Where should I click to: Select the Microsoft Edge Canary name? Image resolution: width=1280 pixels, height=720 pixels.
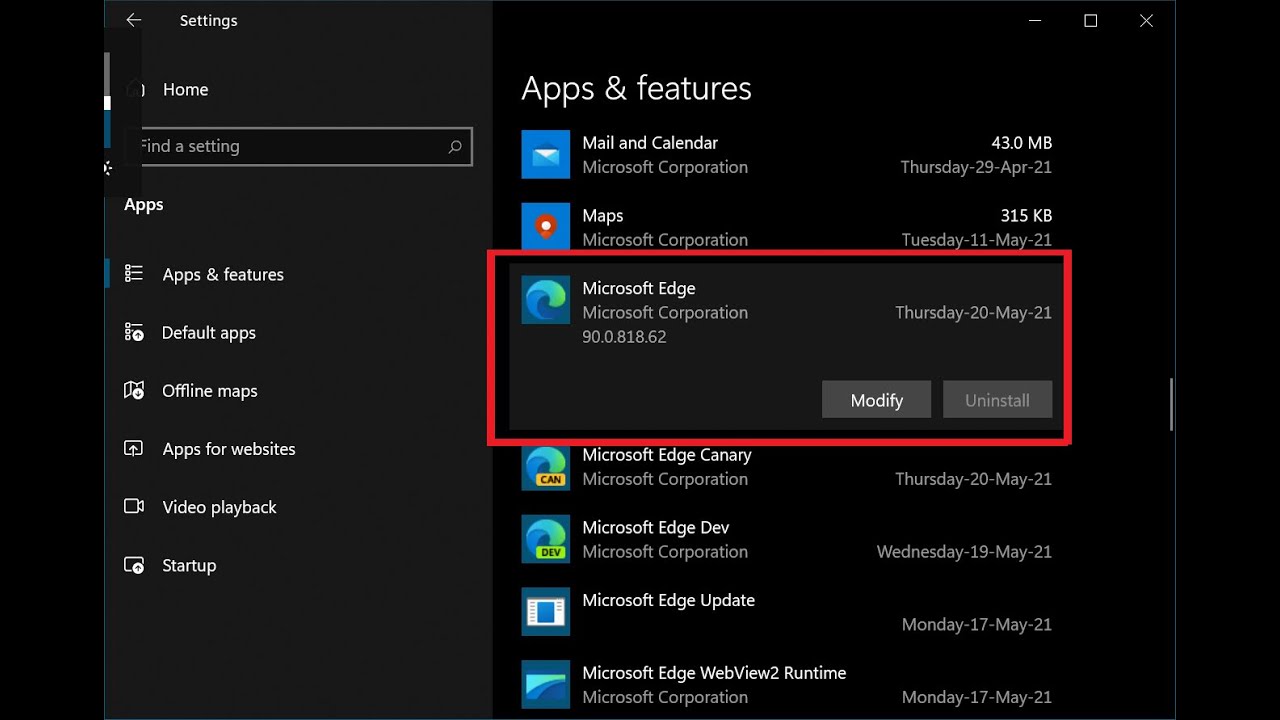(x=667, y=455)
